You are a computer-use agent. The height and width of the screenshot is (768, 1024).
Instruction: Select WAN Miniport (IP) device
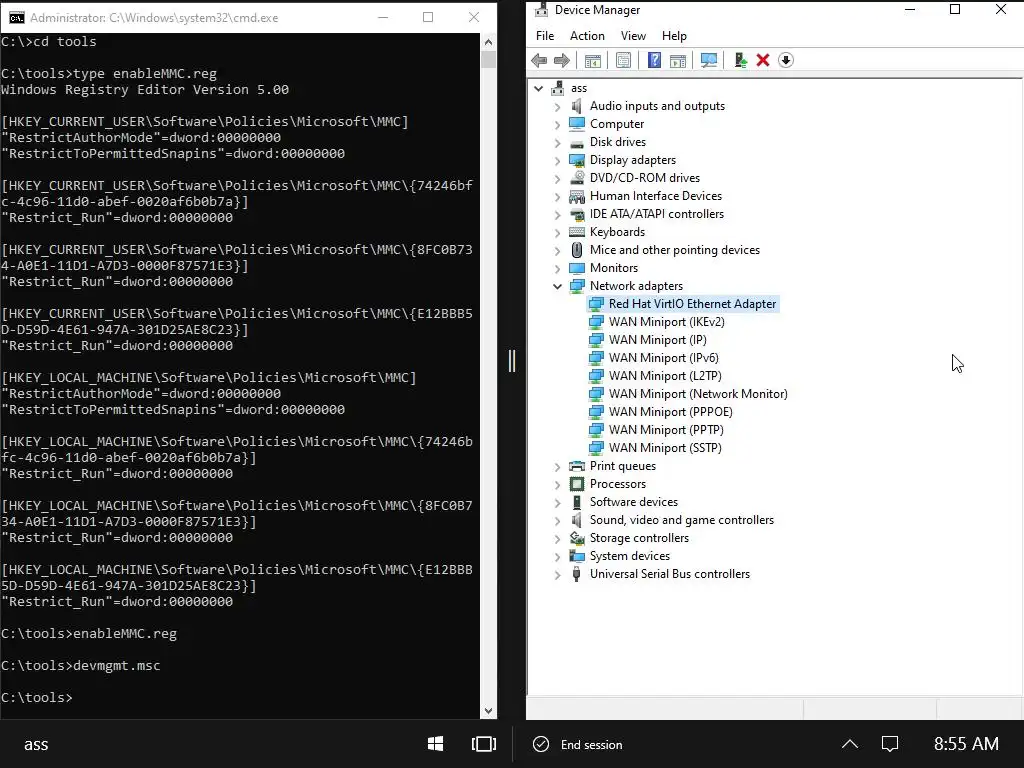coord(658,340)
